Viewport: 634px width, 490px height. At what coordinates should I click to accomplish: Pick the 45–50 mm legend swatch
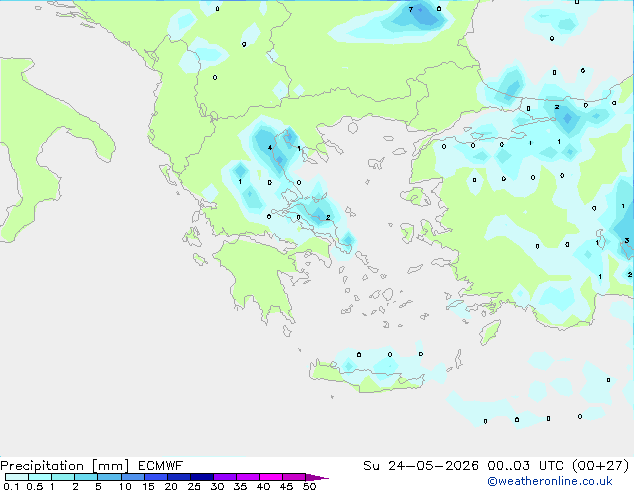coord(294,477)
